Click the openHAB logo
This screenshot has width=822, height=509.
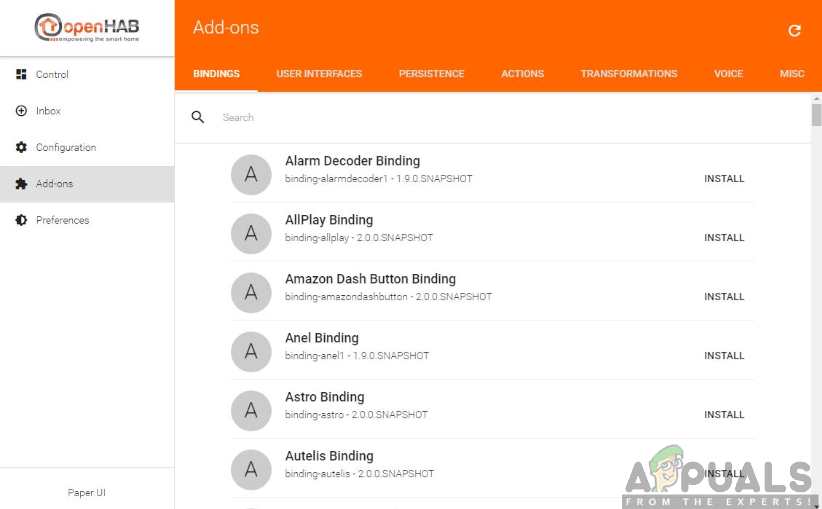pos(87,27)
